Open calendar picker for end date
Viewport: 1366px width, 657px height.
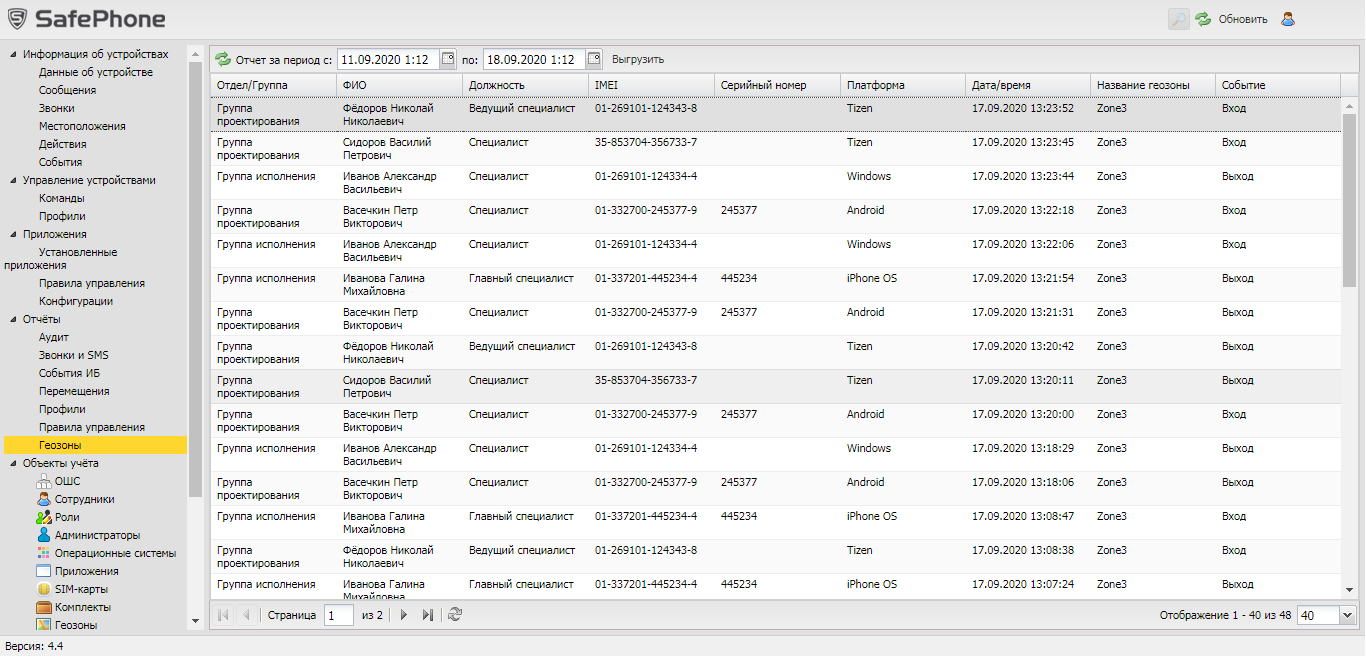[x=594, y=59]
